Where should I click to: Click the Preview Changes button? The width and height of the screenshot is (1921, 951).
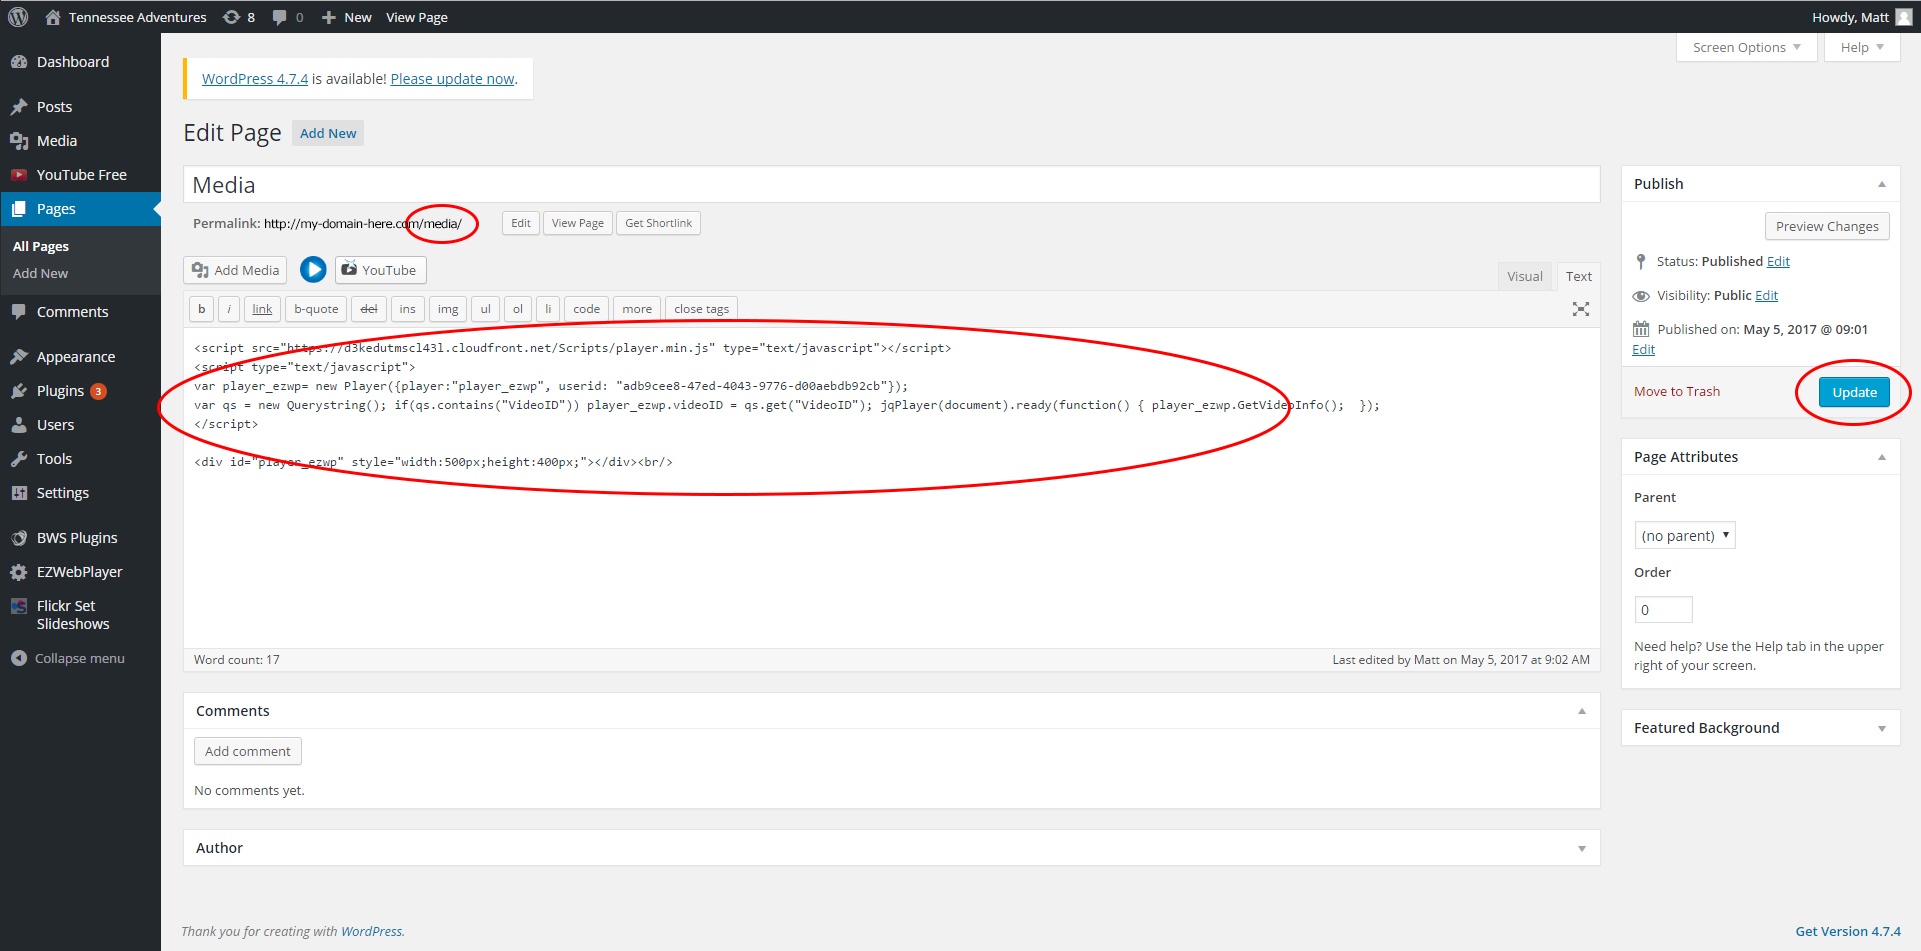(1827, 227)
